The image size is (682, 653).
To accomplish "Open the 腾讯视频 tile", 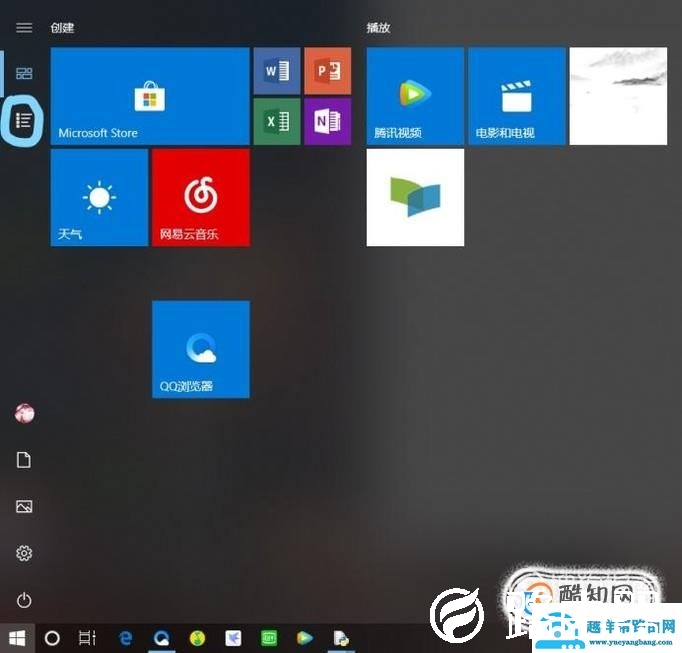I will click(x=415, y=96).
